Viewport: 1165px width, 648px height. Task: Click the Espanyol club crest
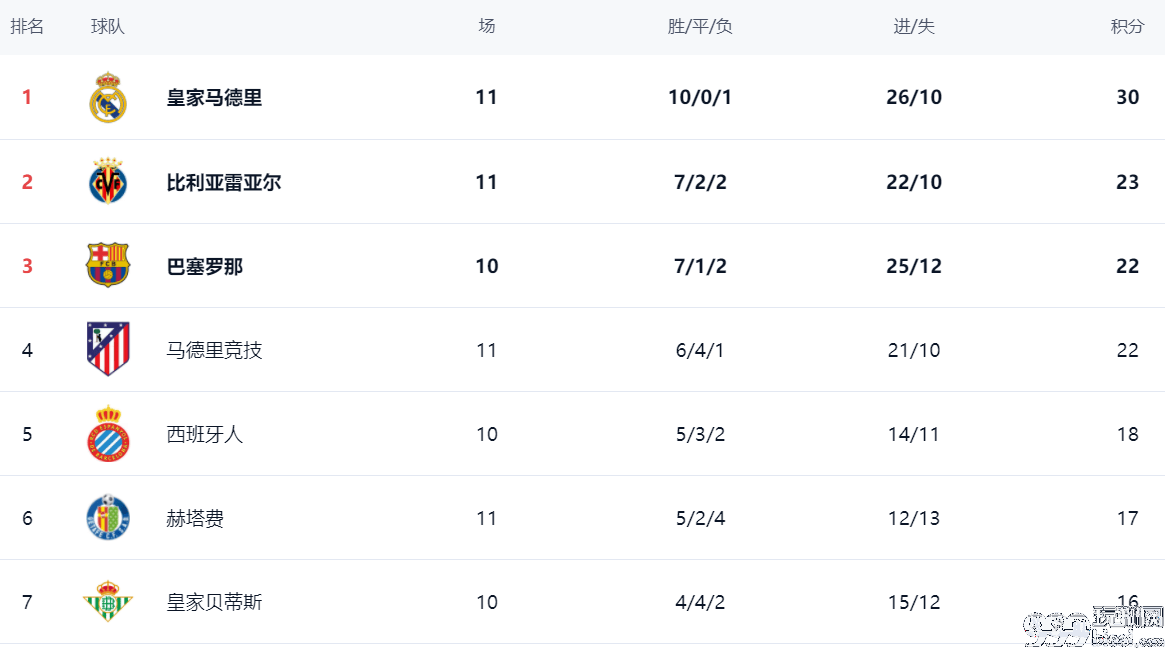tap(108, 434)
